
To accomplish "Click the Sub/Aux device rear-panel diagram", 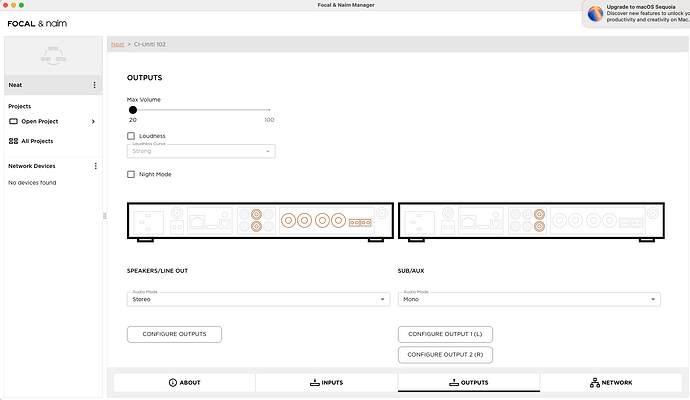I will tap(531, 222).
